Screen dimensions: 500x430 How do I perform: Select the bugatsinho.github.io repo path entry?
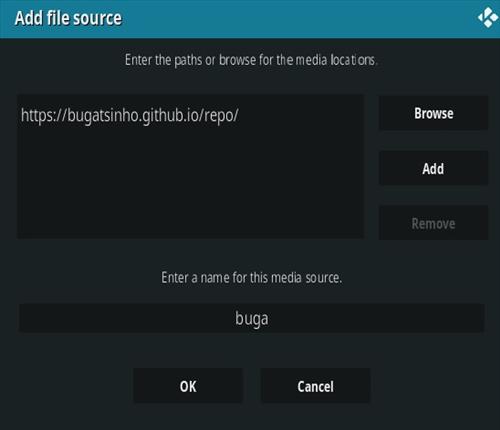[x=190, y=115]
